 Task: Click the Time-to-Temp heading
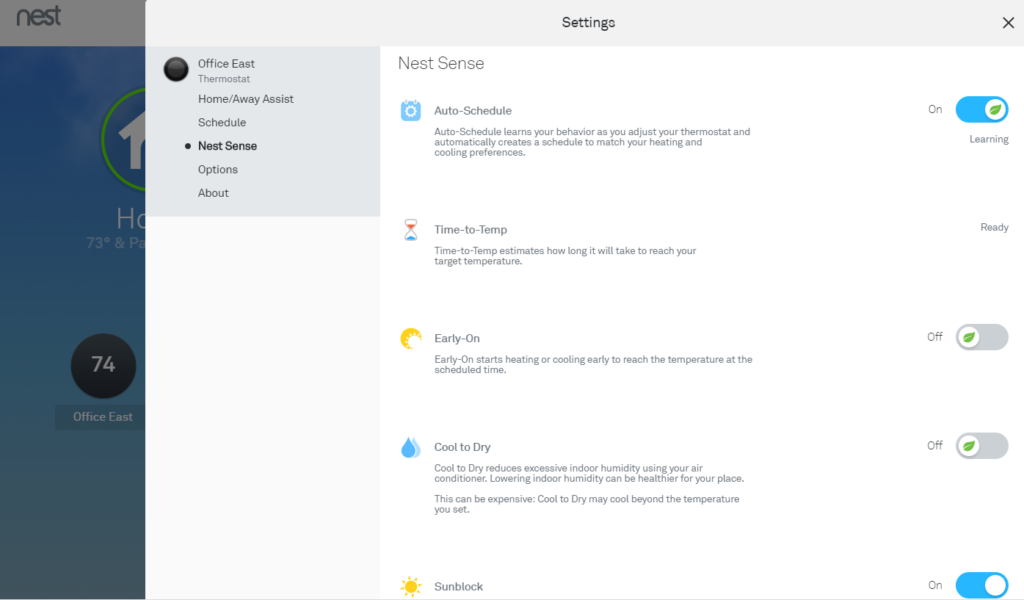coord(470,230)
